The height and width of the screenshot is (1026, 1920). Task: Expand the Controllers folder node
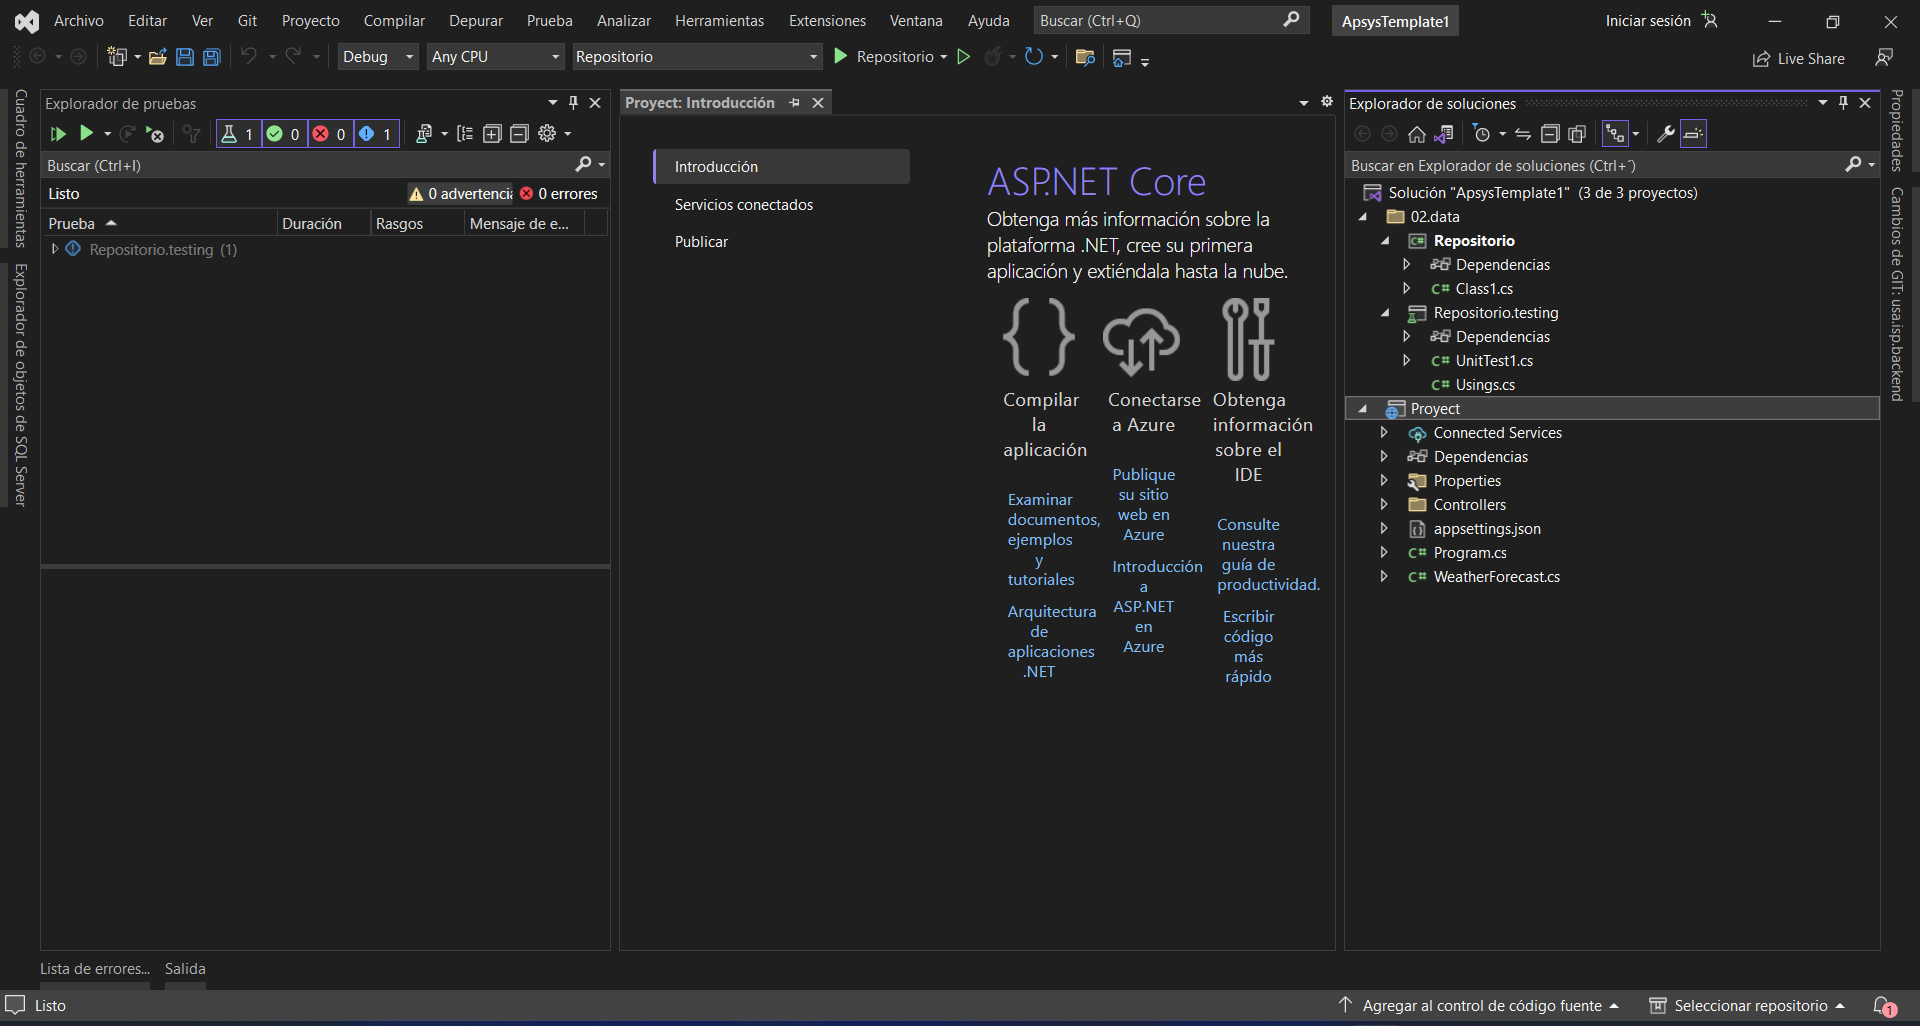1384,505
